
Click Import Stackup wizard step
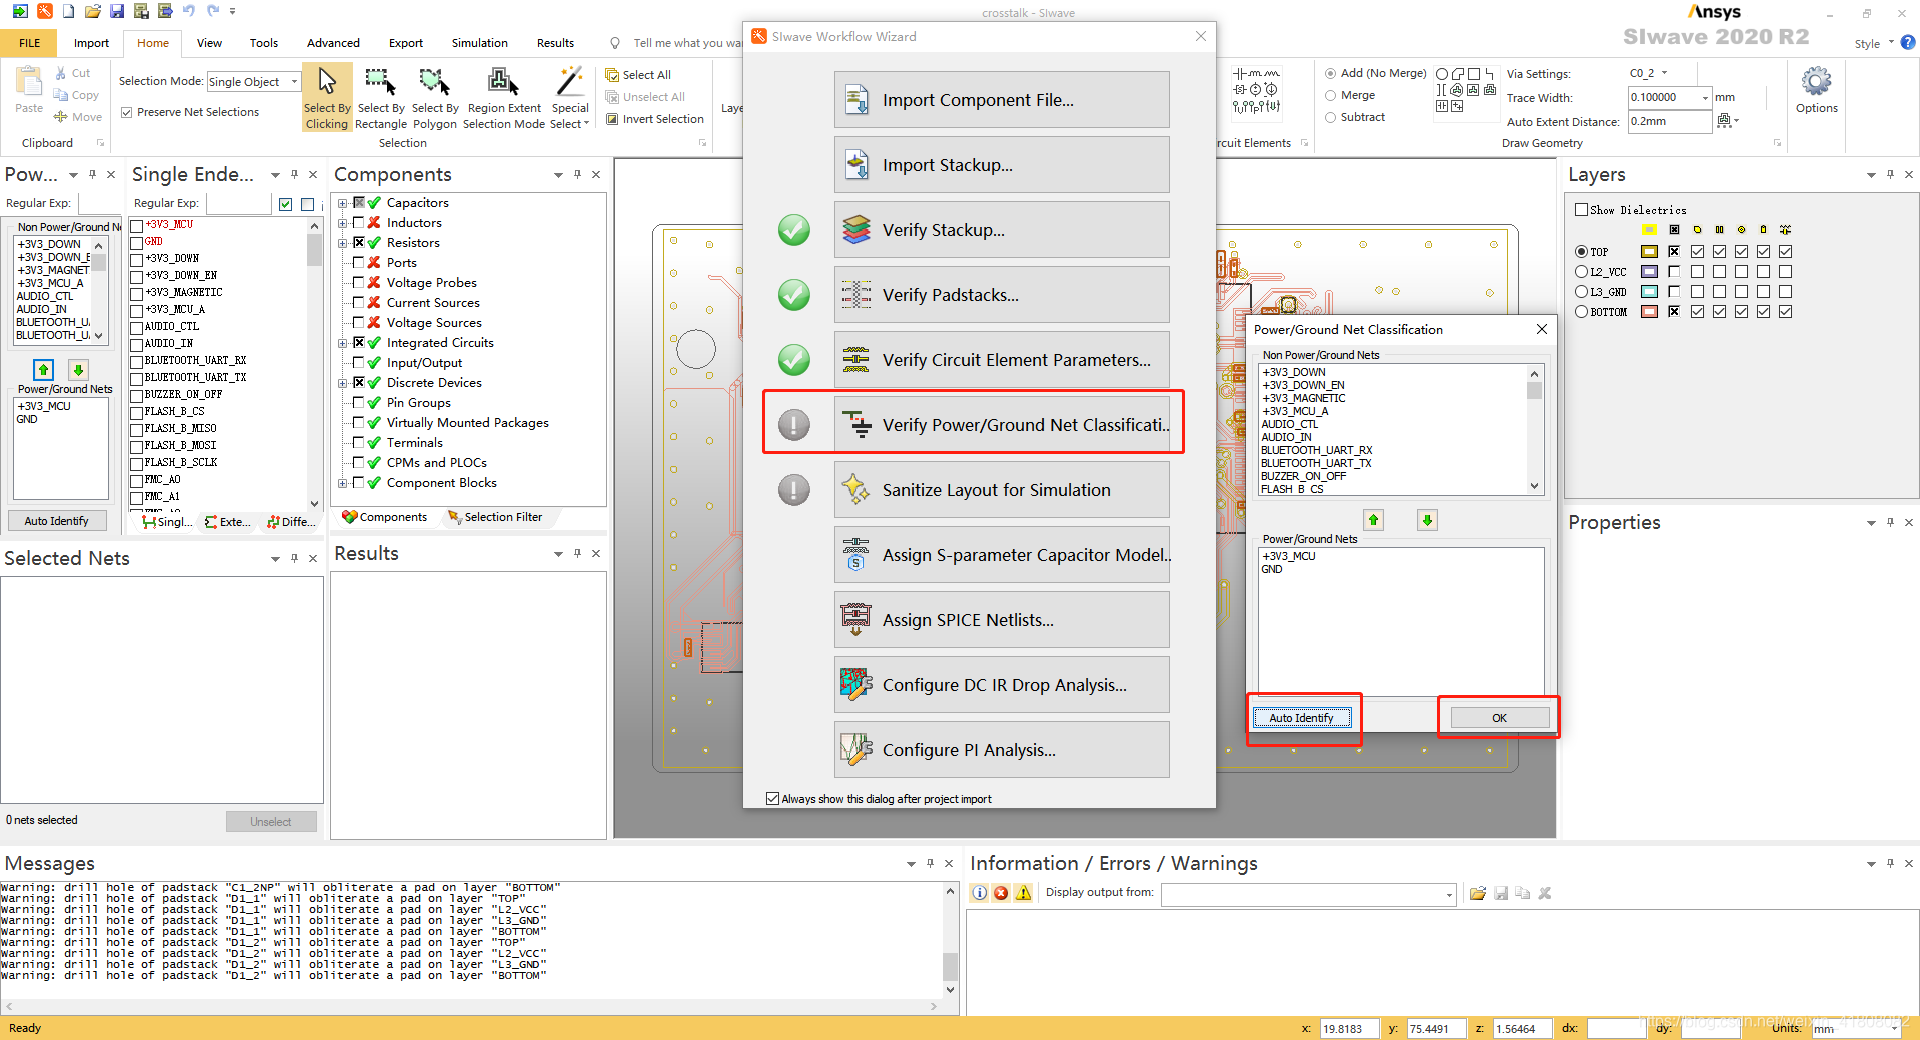click(1001, 165)
